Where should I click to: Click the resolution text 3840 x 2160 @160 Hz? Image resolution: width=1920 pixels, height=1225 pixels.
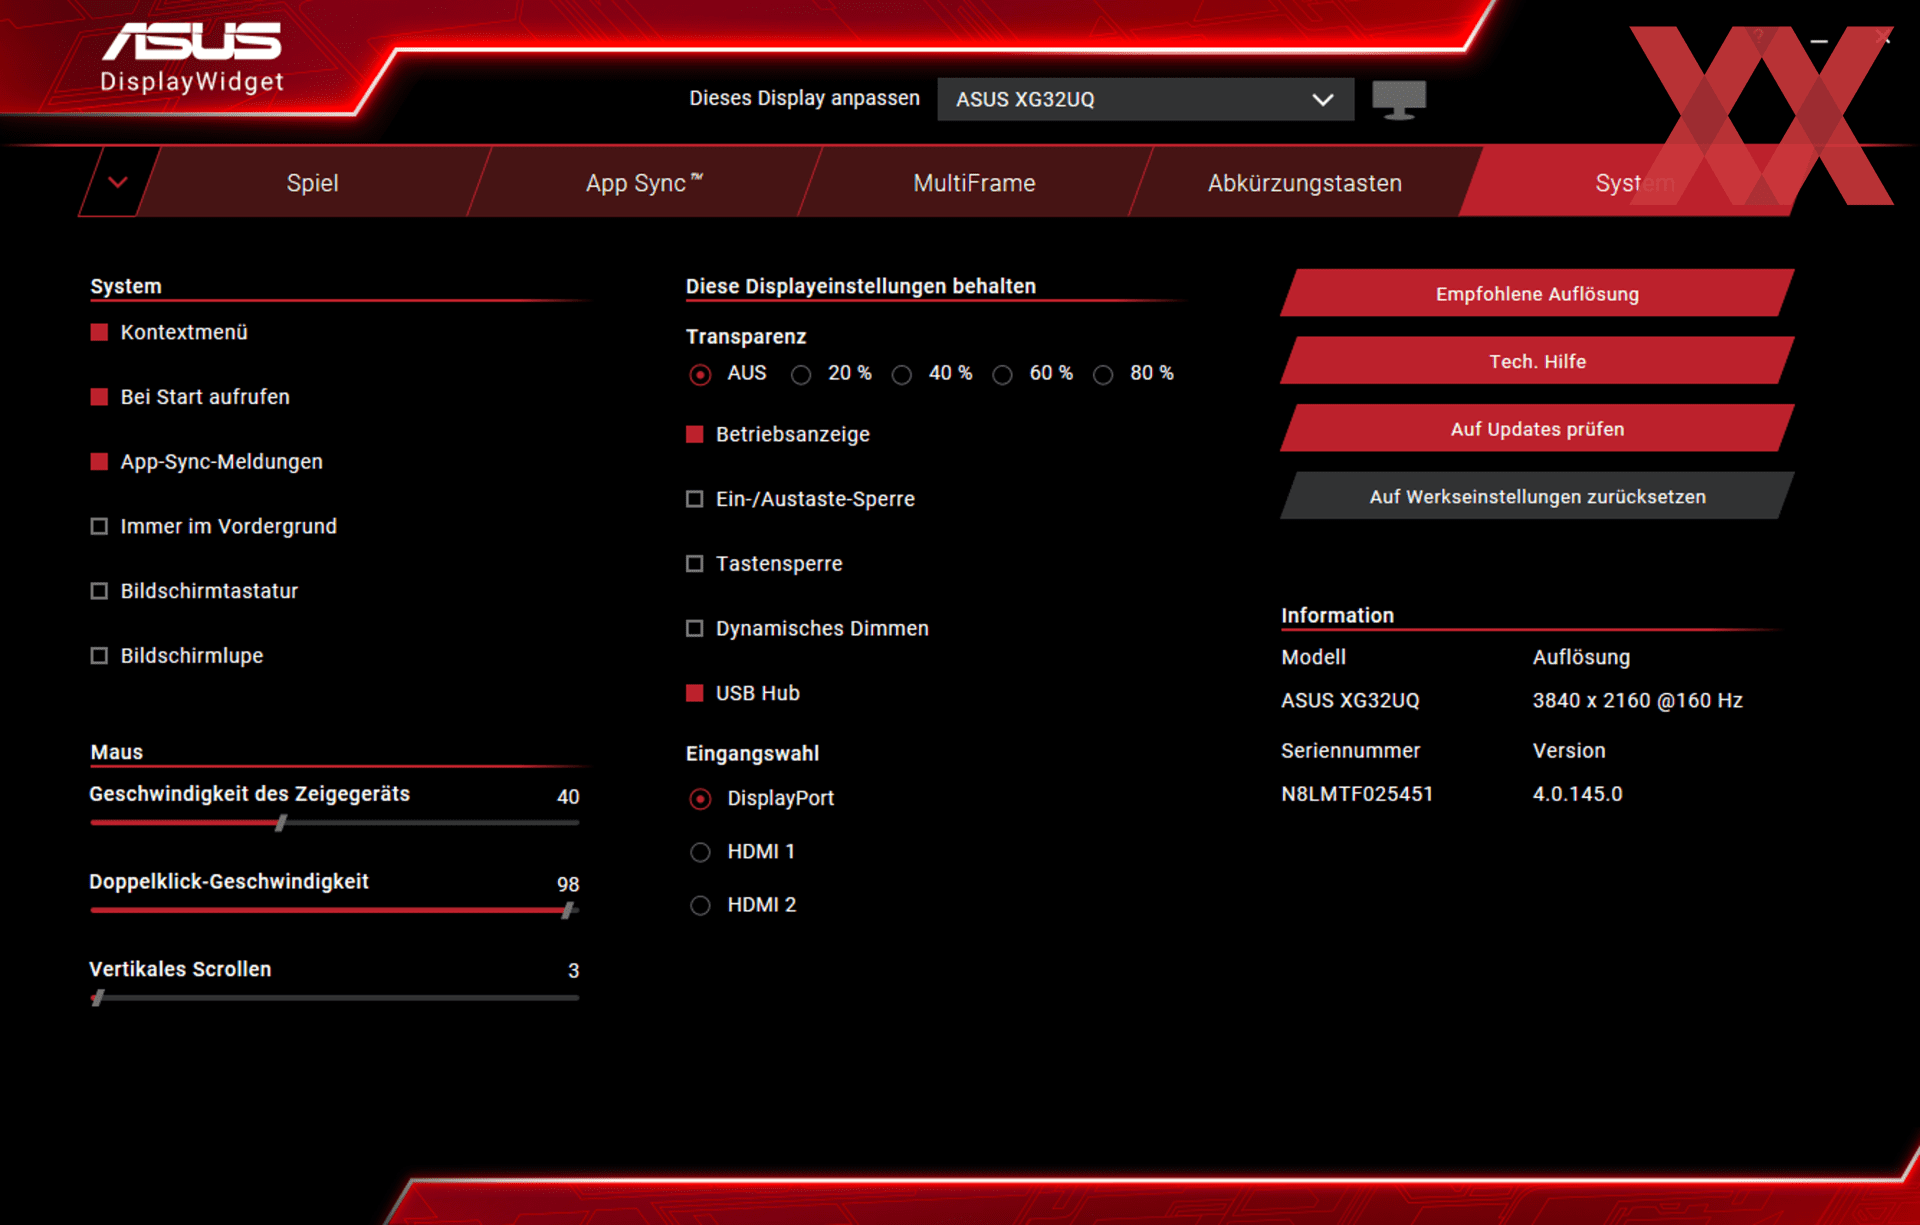click(x=1637, y=700)
